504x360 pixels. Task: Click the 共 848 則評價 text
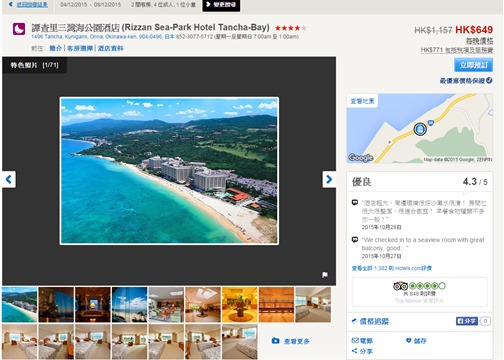[x=419, y=294]
